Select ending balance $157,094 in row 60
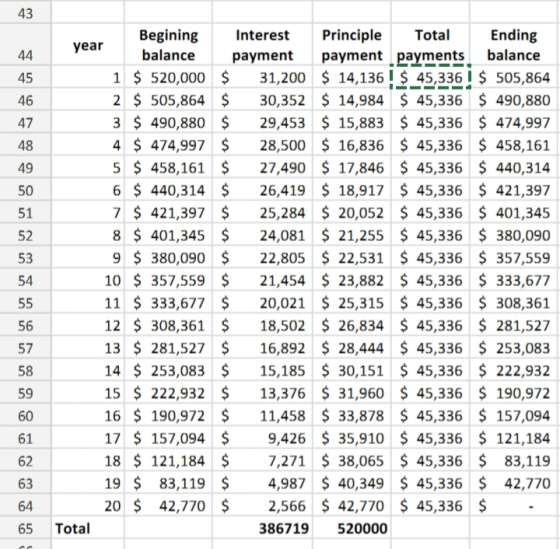The width and height of the screenshot is (560, 549). tap(514, 415)
